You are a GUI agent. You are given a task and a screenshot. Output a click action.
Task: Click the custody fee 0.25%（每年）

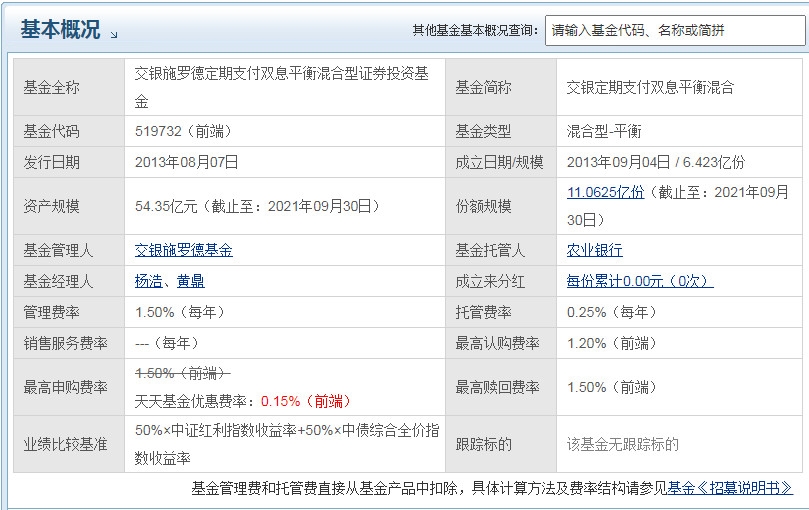tap(611, 312)
